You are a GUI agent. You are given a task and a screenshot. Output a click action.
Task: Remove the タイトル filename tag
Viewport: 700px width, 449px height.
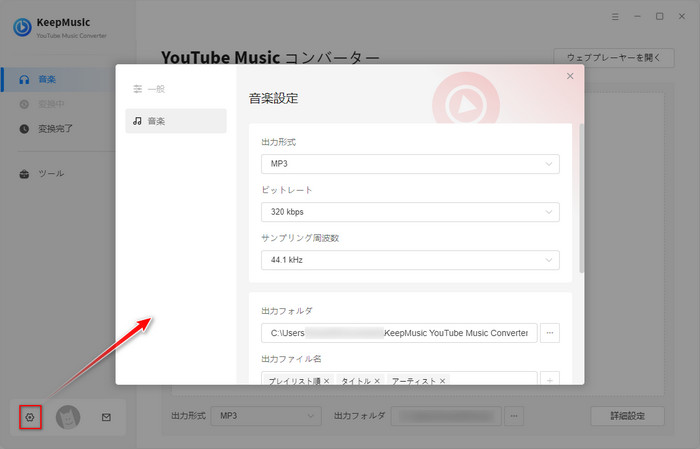click(x=377, y=381)
